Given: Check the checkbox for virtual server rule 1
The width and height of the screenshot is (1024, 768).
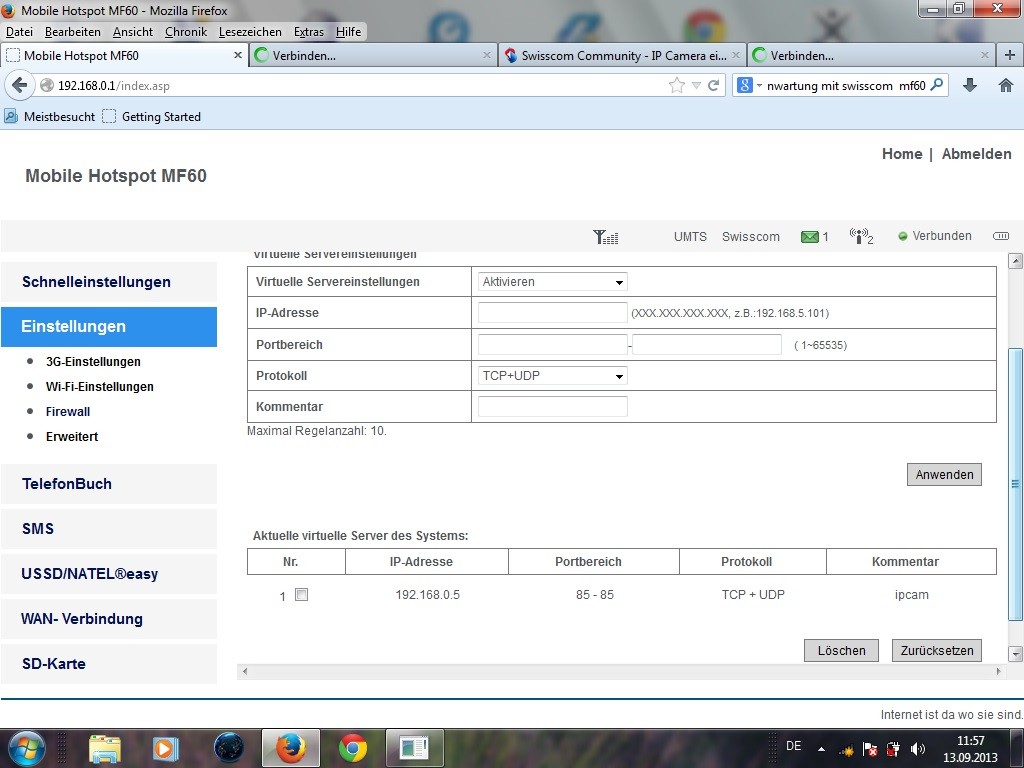Looking at the screenshot, I should click(x=302, y=595).
